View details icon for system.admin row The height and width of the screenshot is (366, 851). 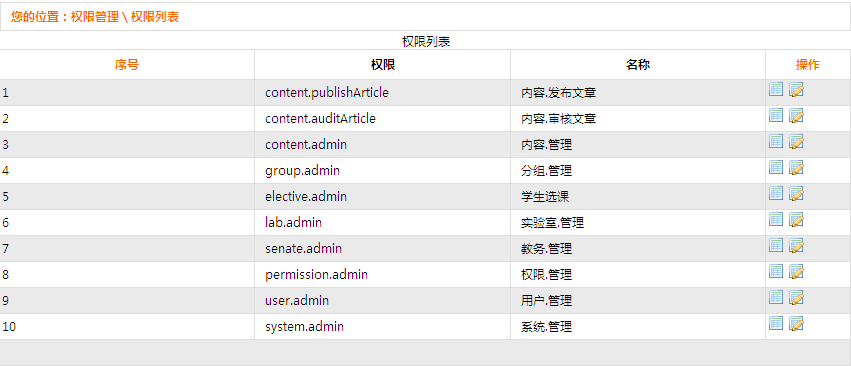pyautogui.click(x=776, y=324)
